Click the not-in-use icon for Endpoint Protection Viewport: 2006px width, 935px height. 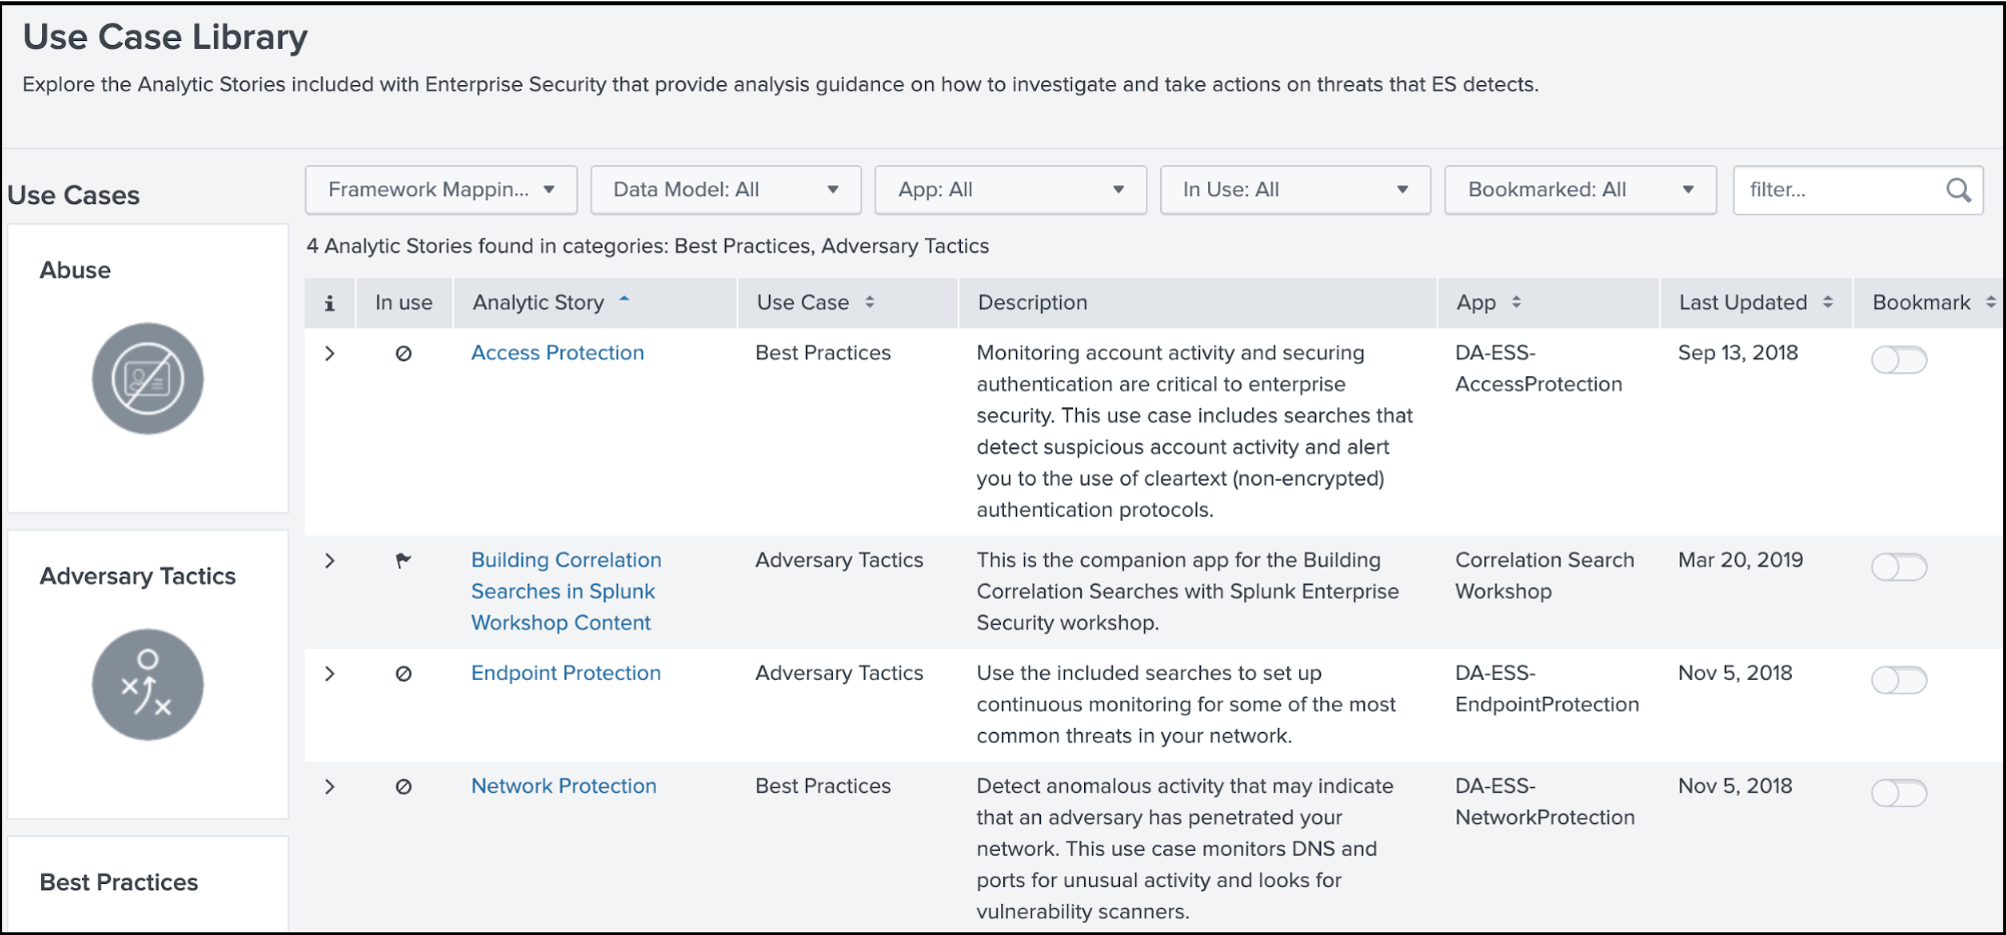tap(404, 673)
